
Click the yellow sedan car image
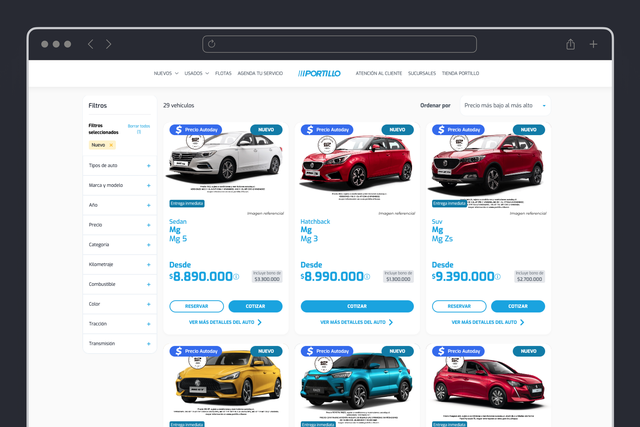tap(228, 380)
